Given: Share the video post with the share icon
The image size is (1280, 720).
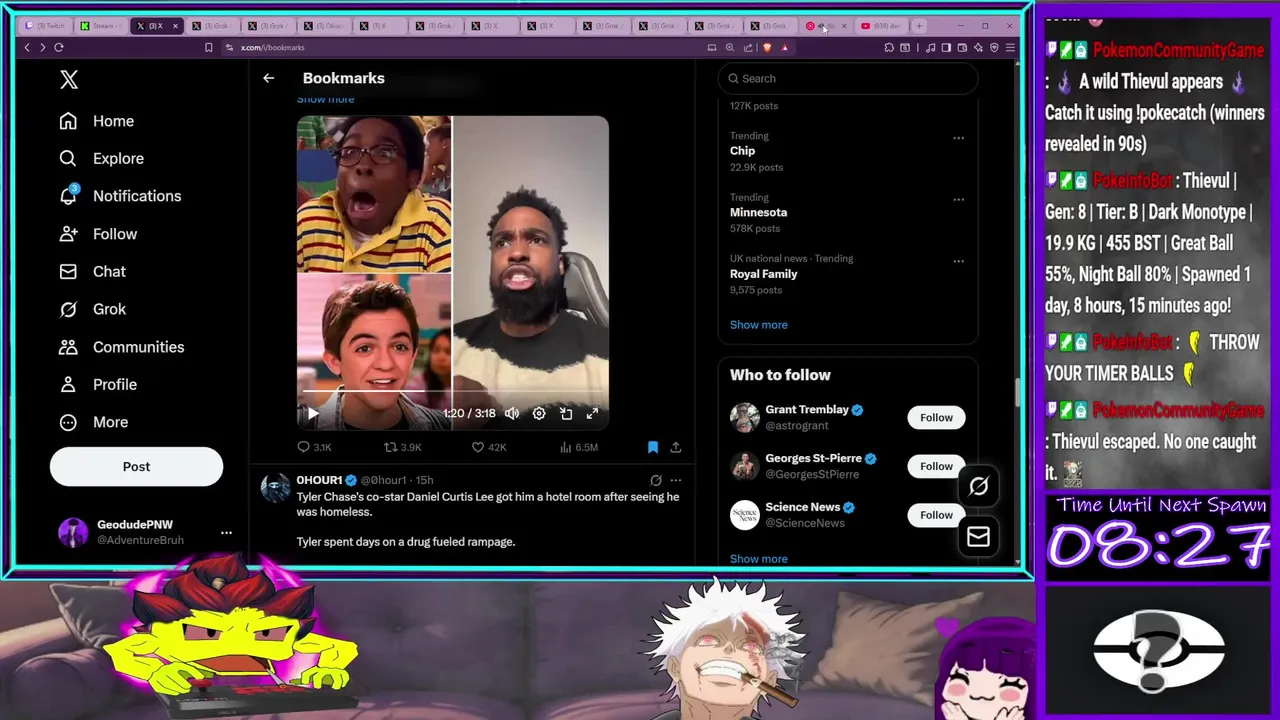Looking at the screenshot, I should 676,447.
